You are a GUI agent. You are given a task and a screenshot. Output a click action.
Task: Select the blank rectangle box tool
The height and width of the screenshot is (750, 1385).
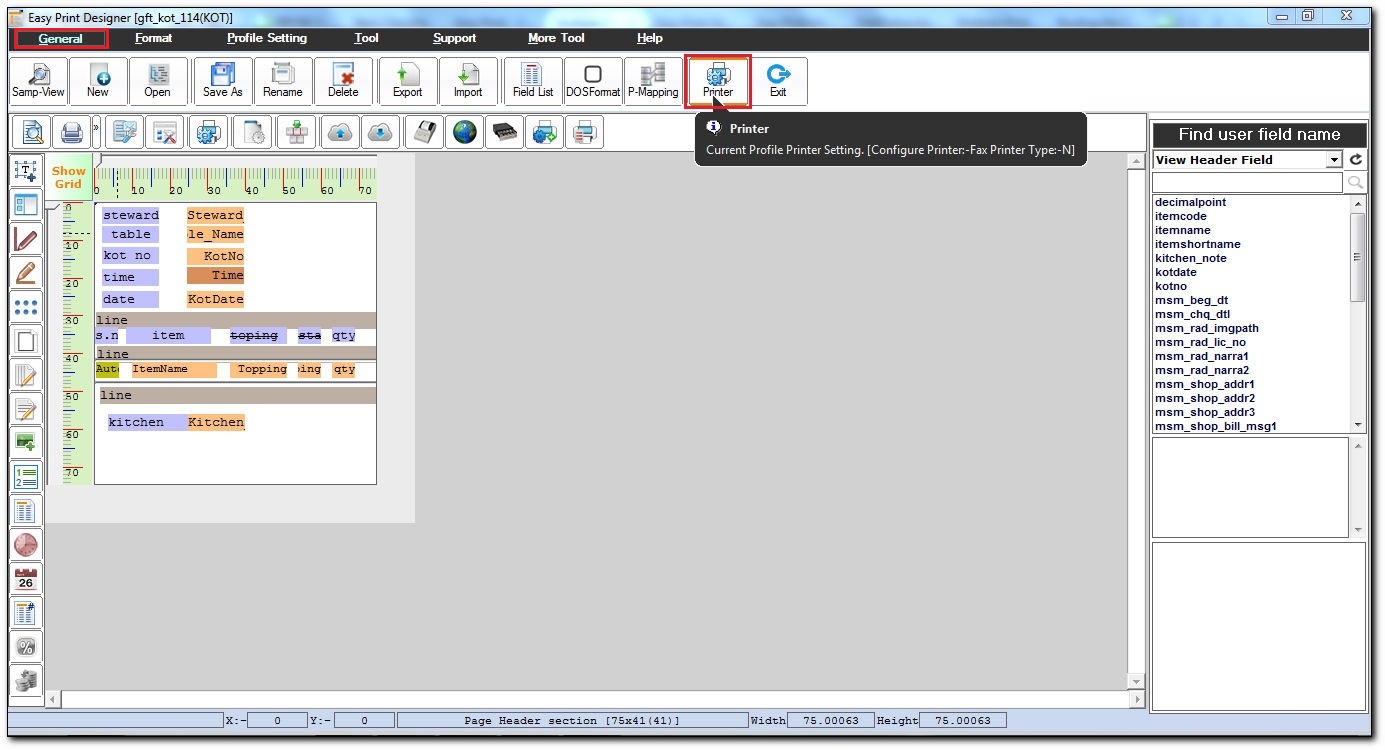coord(26,341)
